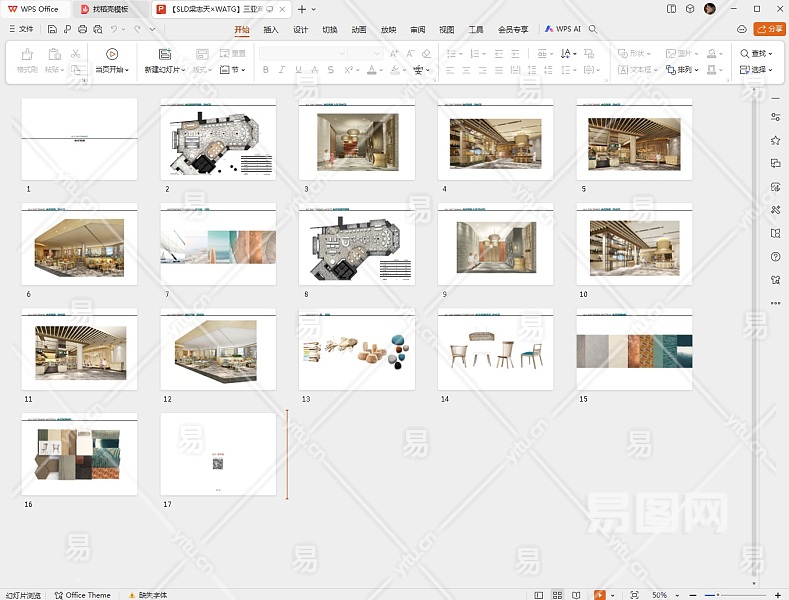This screenshot has width=789, height=600.
Task: Click the 从当页开始 slideshow play icon
Action: 111,54
